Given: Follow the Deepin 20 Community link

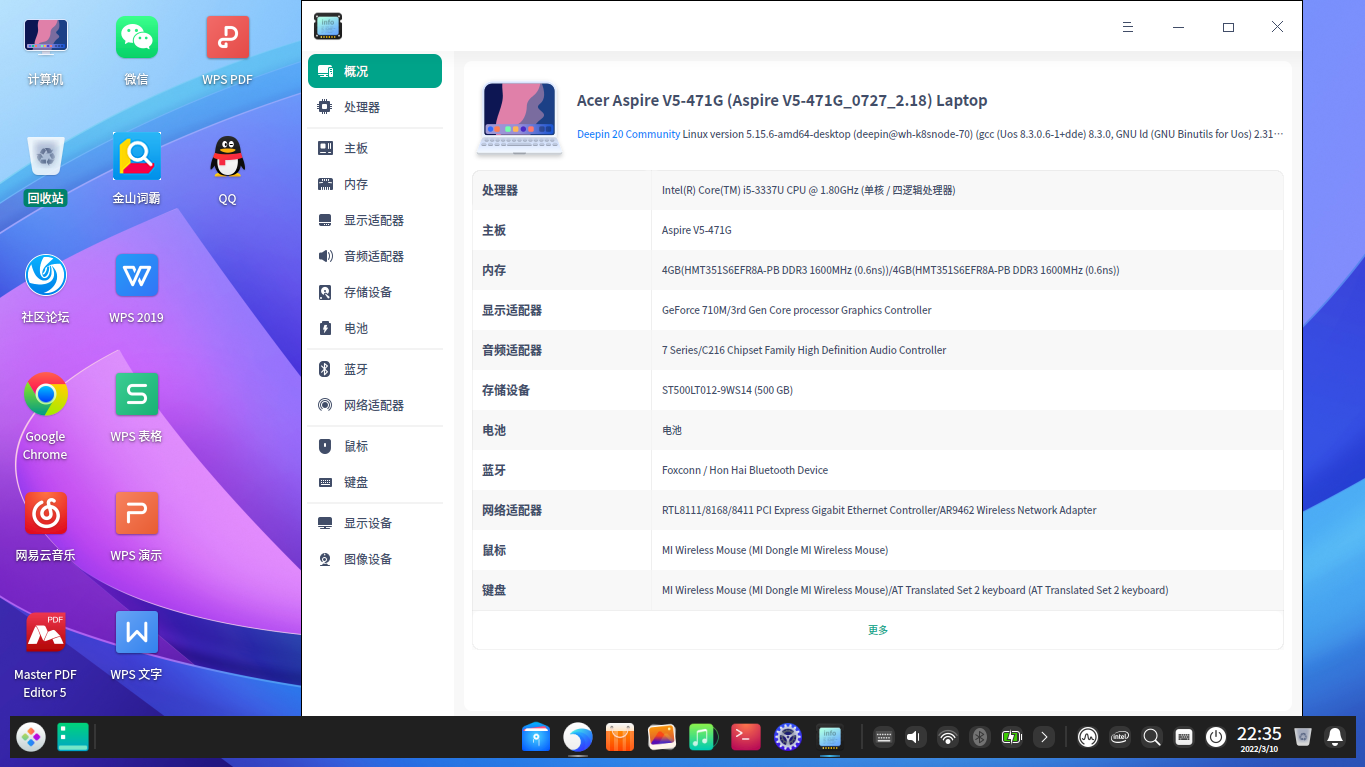Looking at the screenshot, I should click(x=629, y=134).
